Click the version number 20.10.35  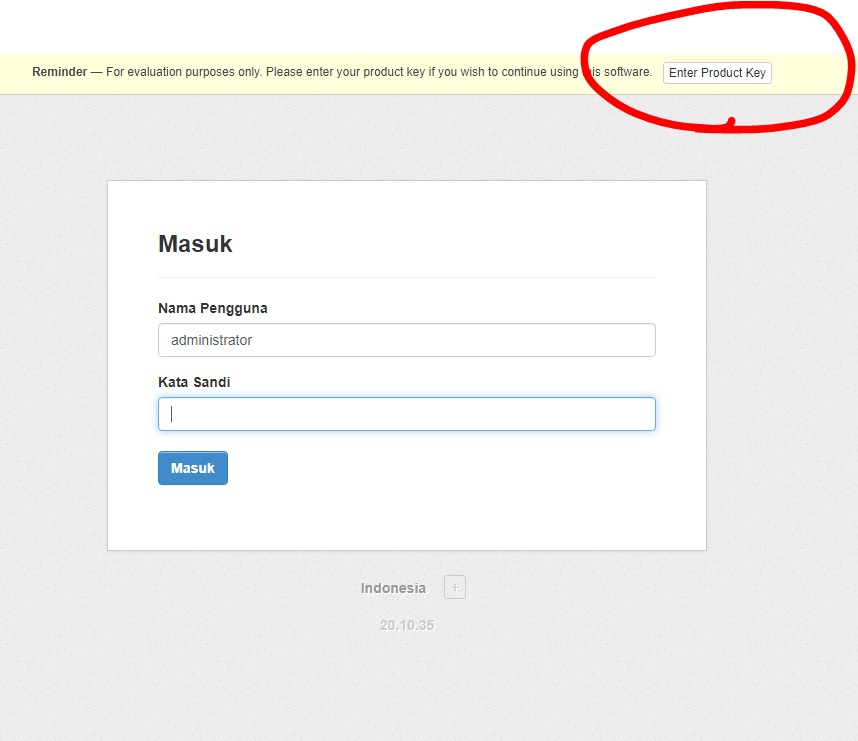pyautogui.click(x=407, y=625)
